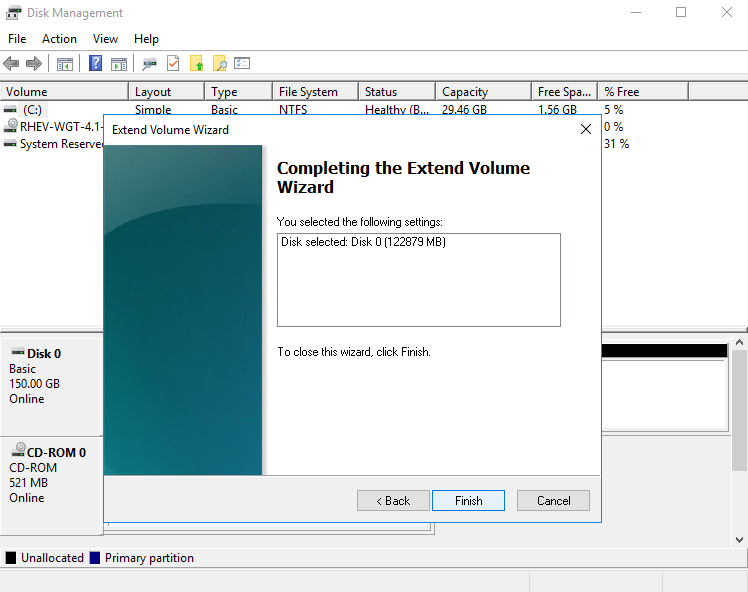Click the Show/Hide Console Tree icon
Screen dimensions: 748x592
coord(65,64)
